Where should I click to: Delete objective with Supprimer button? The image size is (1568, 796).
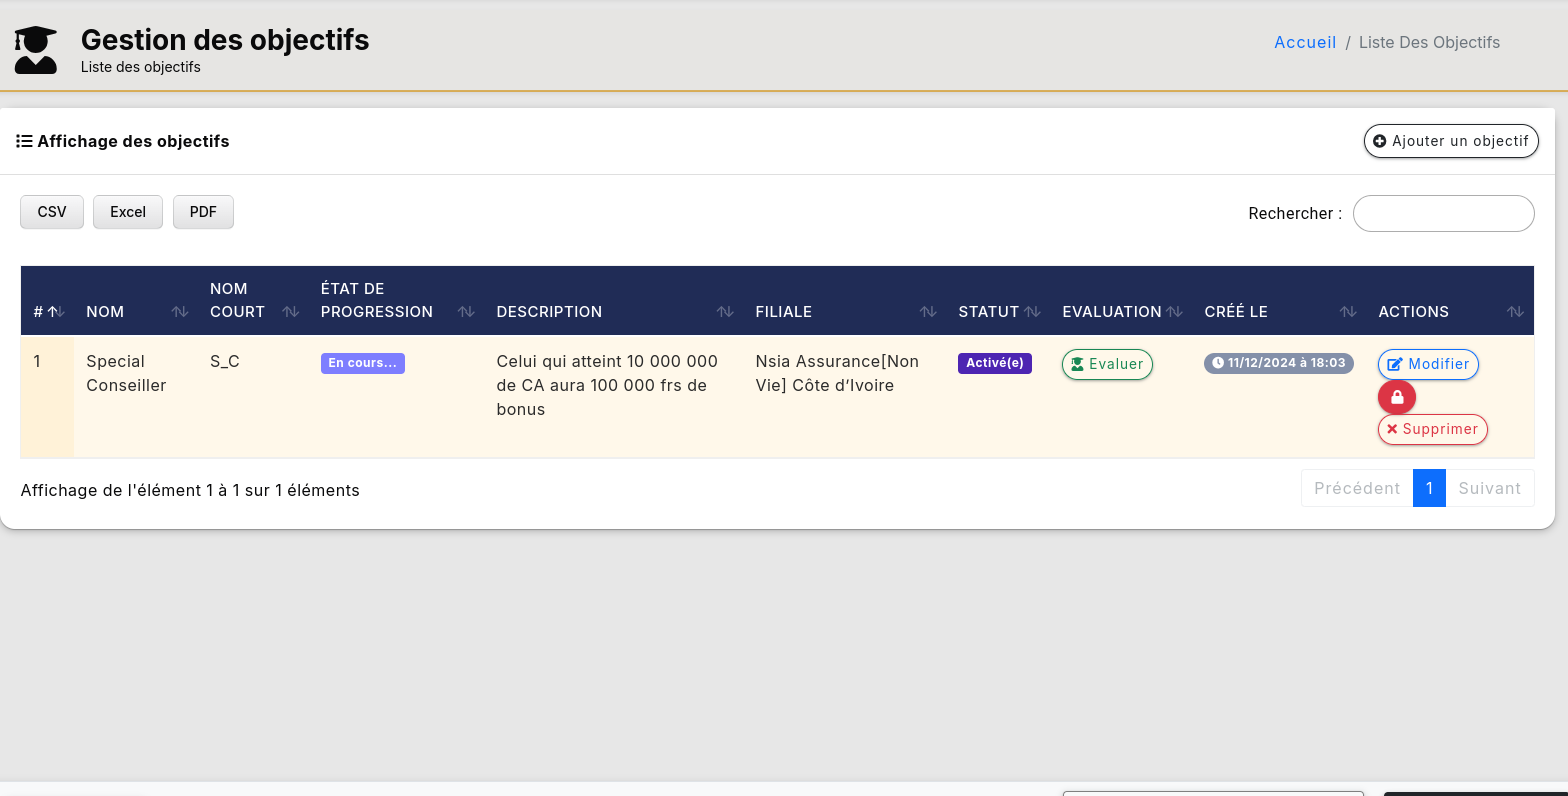1432,429
